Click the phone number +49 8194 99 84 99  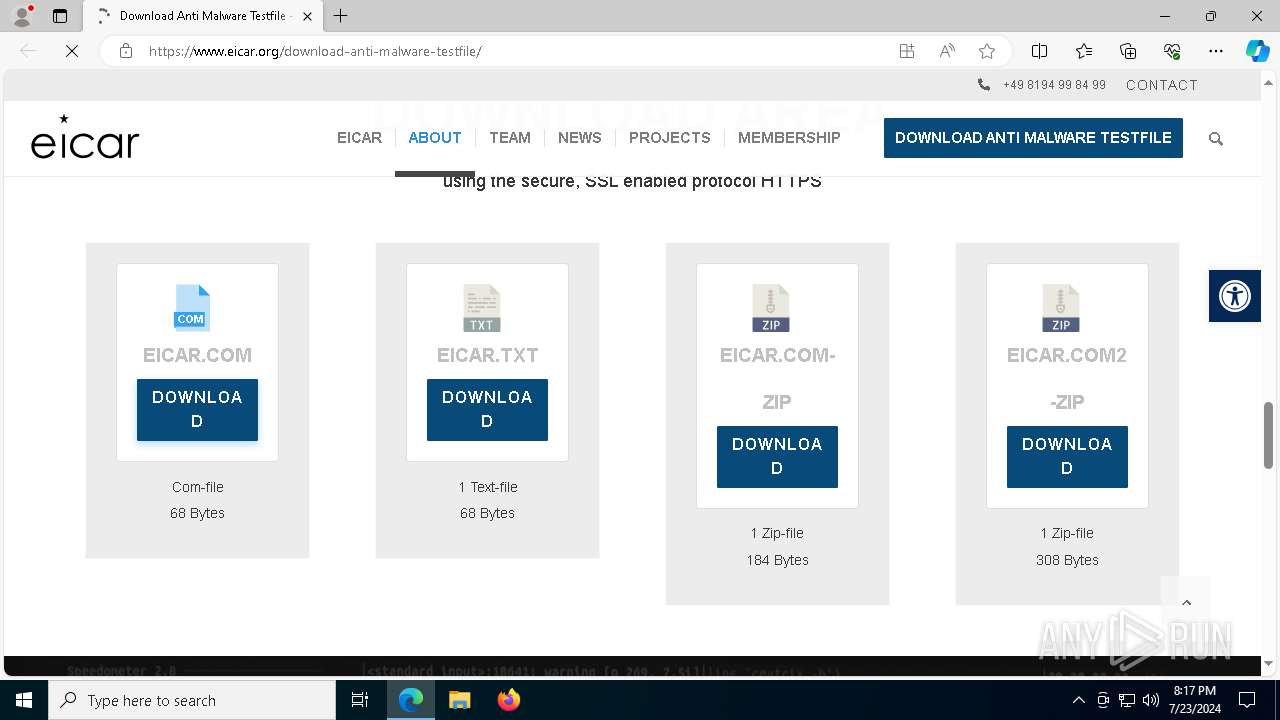pyautogui.click(x=1054, y=85)
